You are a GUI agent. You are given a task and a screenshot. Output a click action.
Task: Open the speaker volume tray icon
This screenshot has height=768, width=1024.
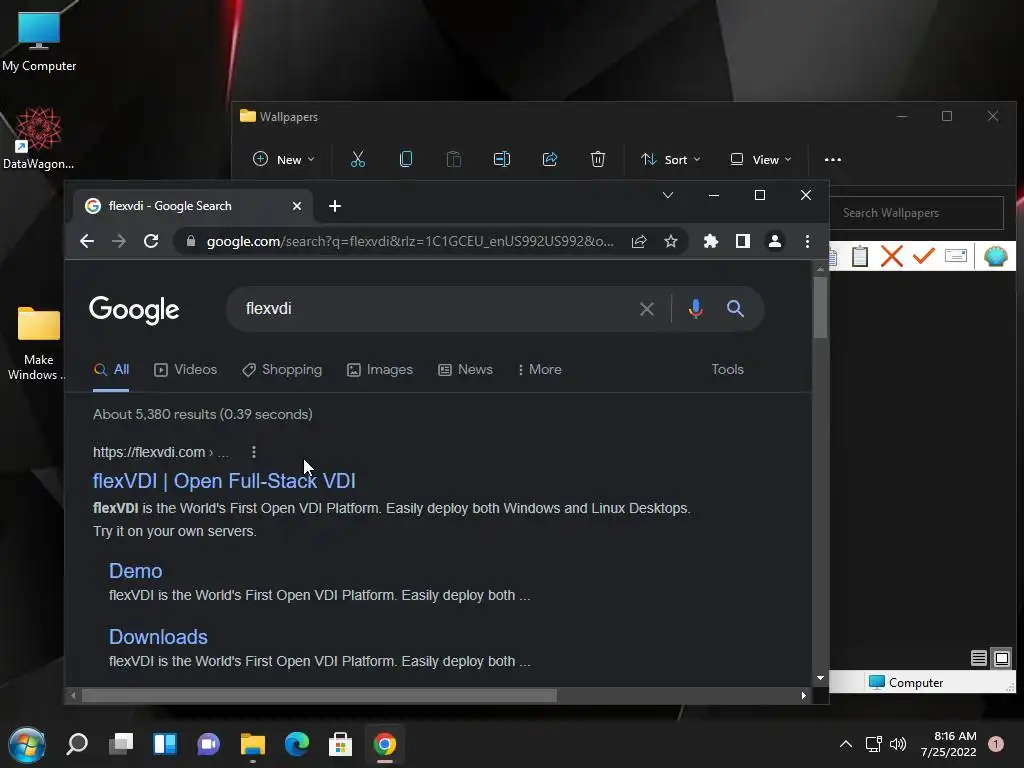[898, 744]
